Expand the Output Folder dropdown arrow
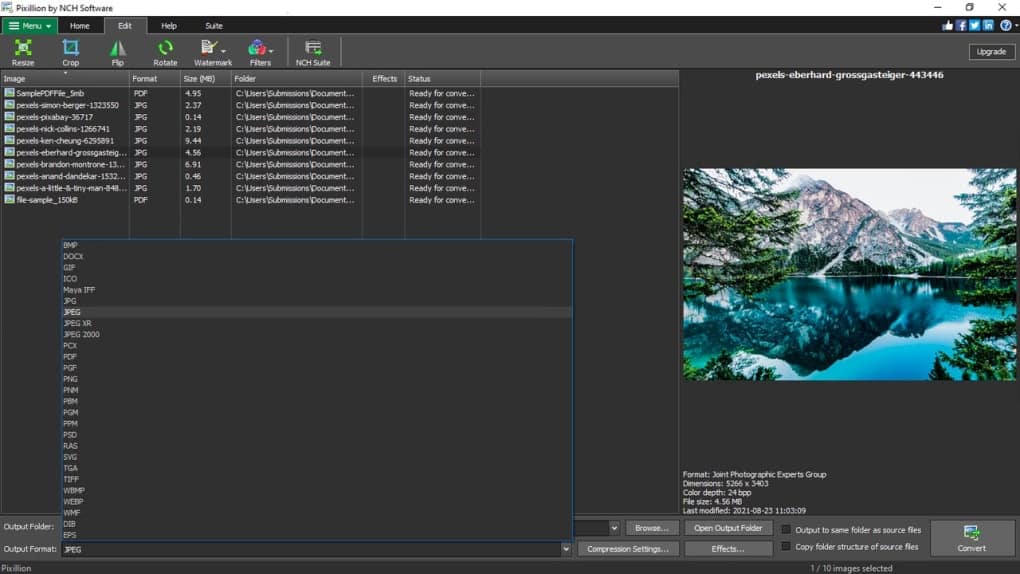Image resolution: width=1020 pixels, height=574 pixels. (x=613, y=528)
